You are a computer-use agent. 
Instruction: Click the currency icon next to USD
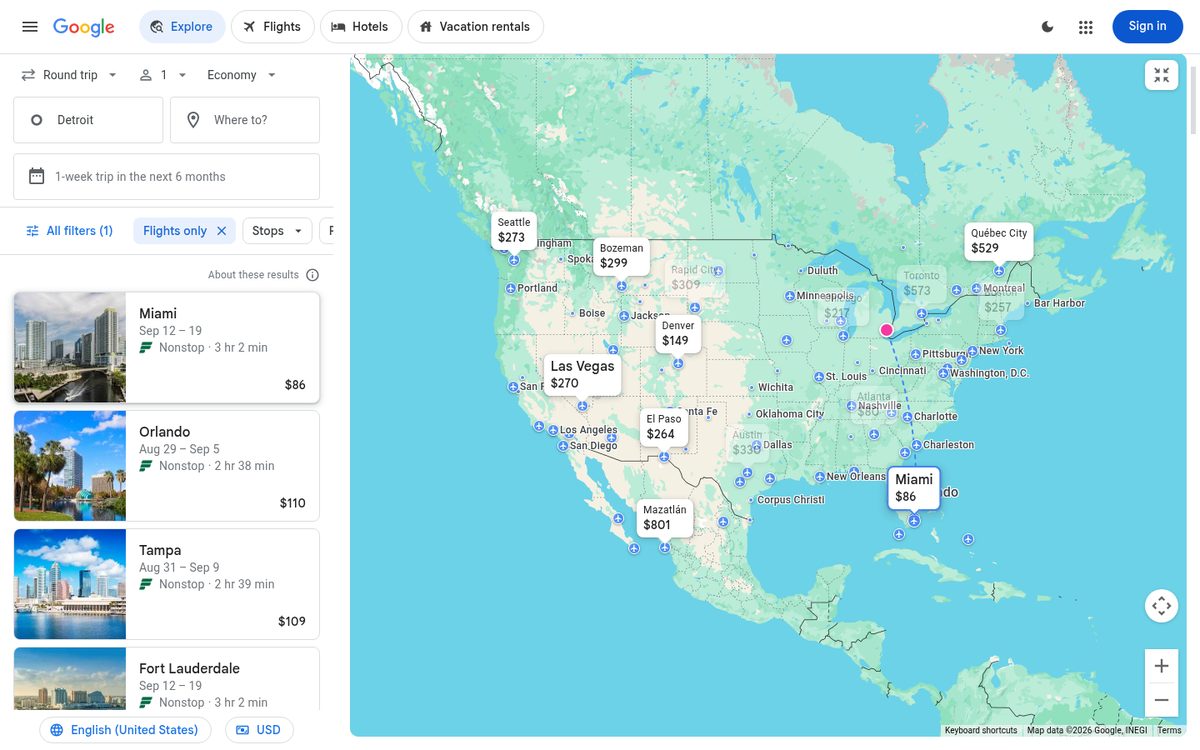pos(242,730)
